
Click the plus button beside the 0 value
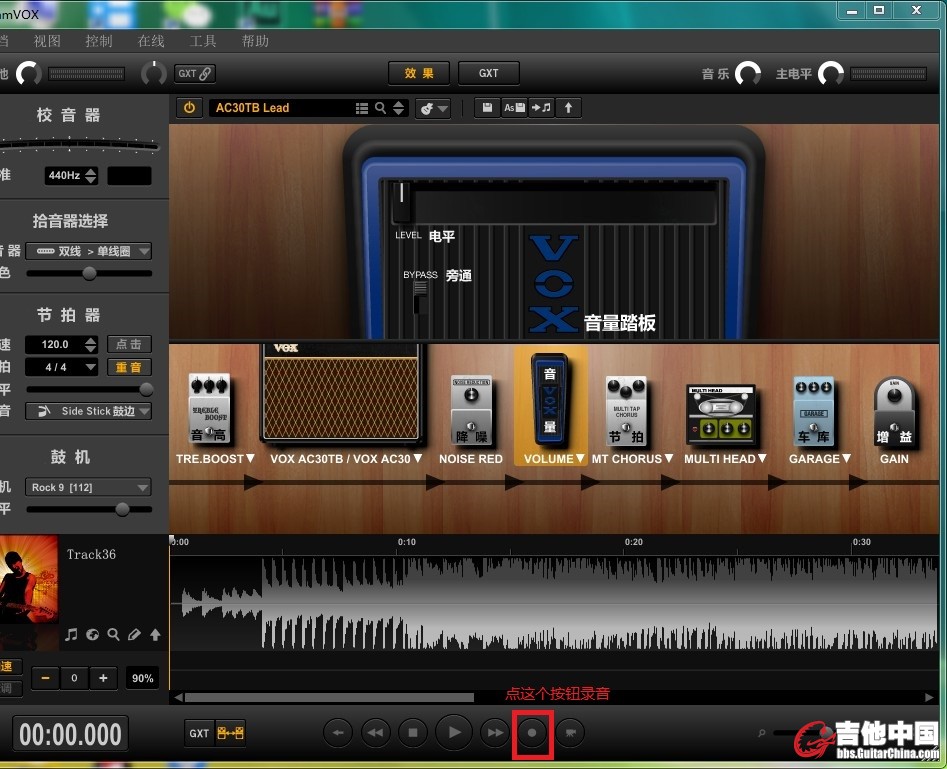pos(103,678)
